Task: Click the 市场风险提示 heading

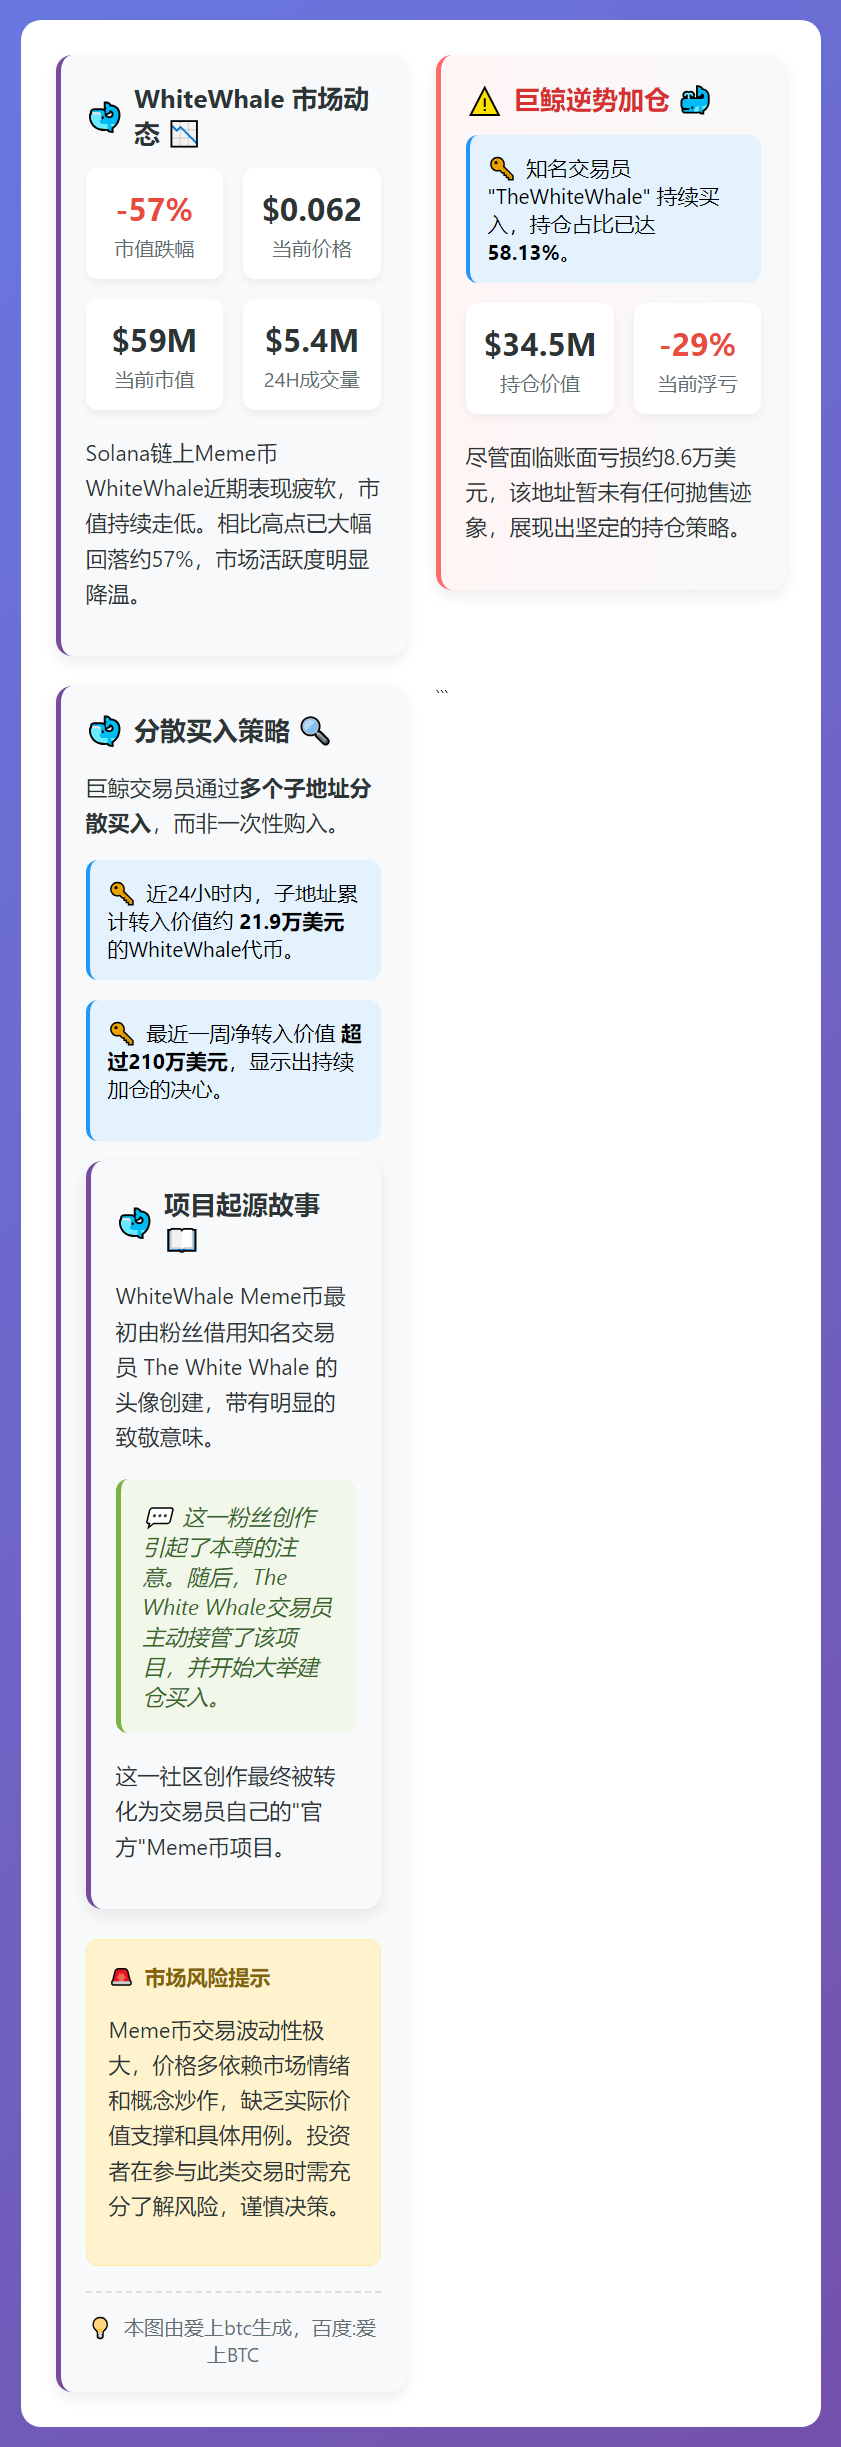Action: [x=207, y=1978]
